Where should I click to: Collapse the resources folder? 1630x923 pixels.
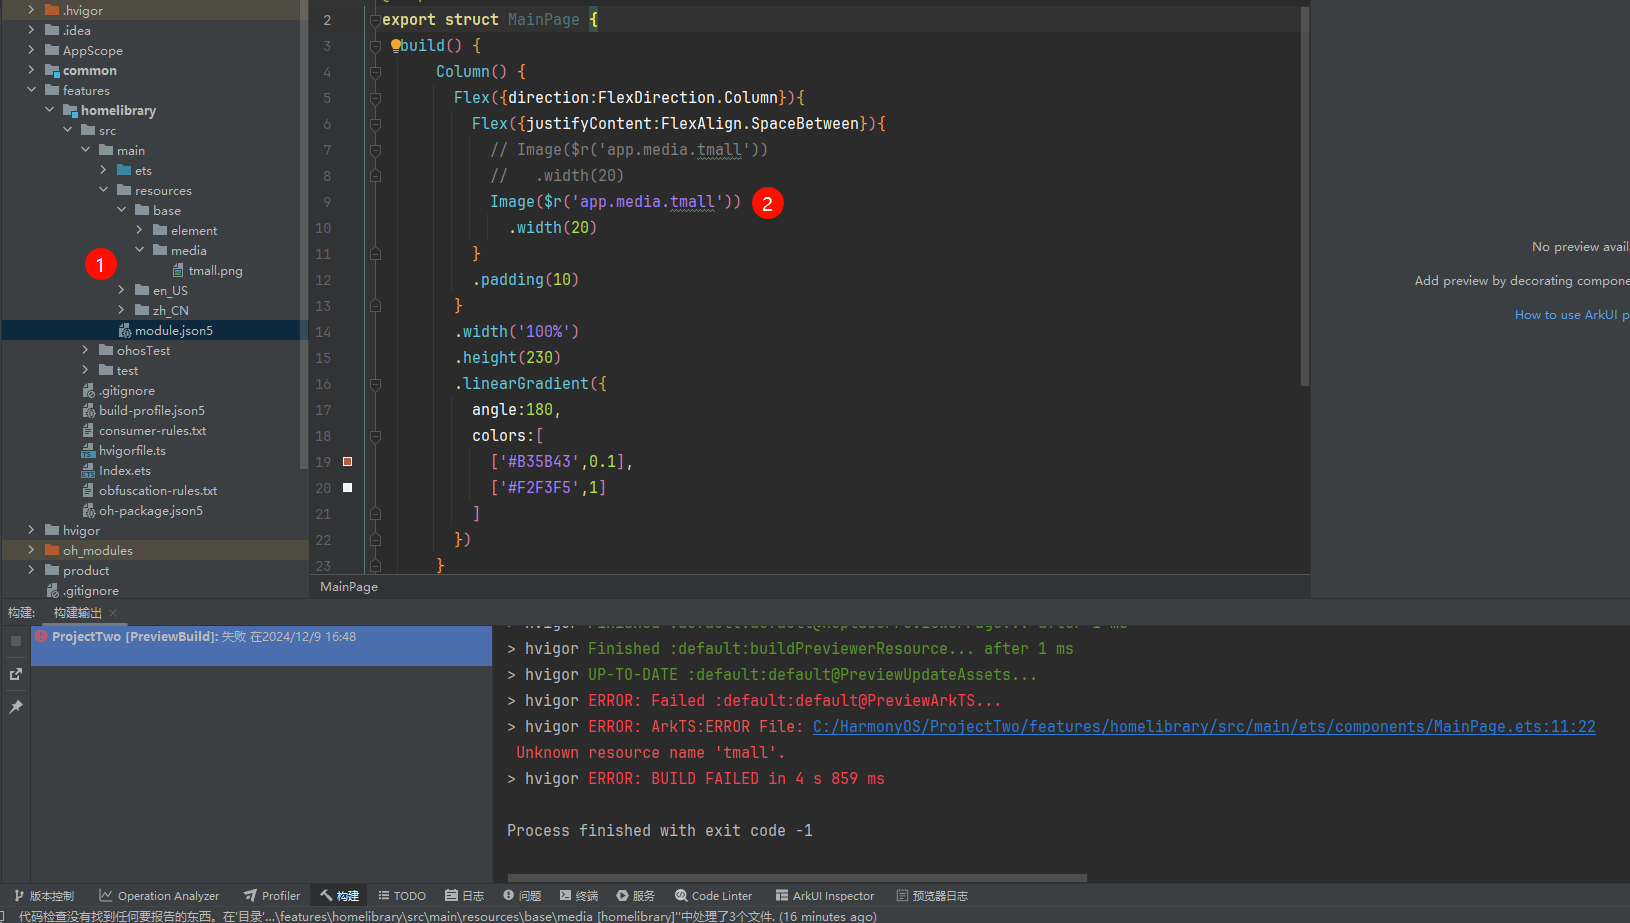pyautogui.click(x=103, y=190)
